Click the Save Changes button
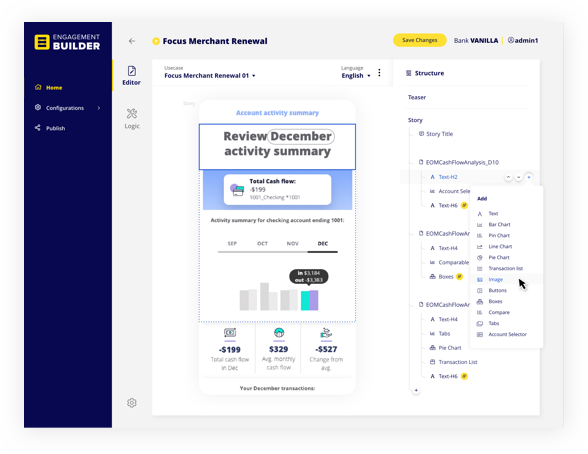This screenshot has height=454, width=588. [x=420, y=40]
